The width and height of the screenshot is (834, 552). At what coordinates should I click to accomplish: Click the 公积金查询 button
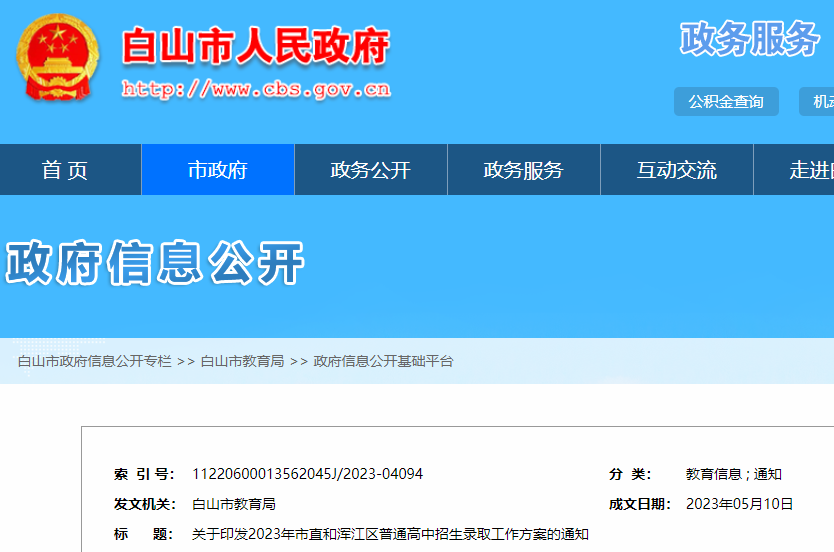pos(726,102)
